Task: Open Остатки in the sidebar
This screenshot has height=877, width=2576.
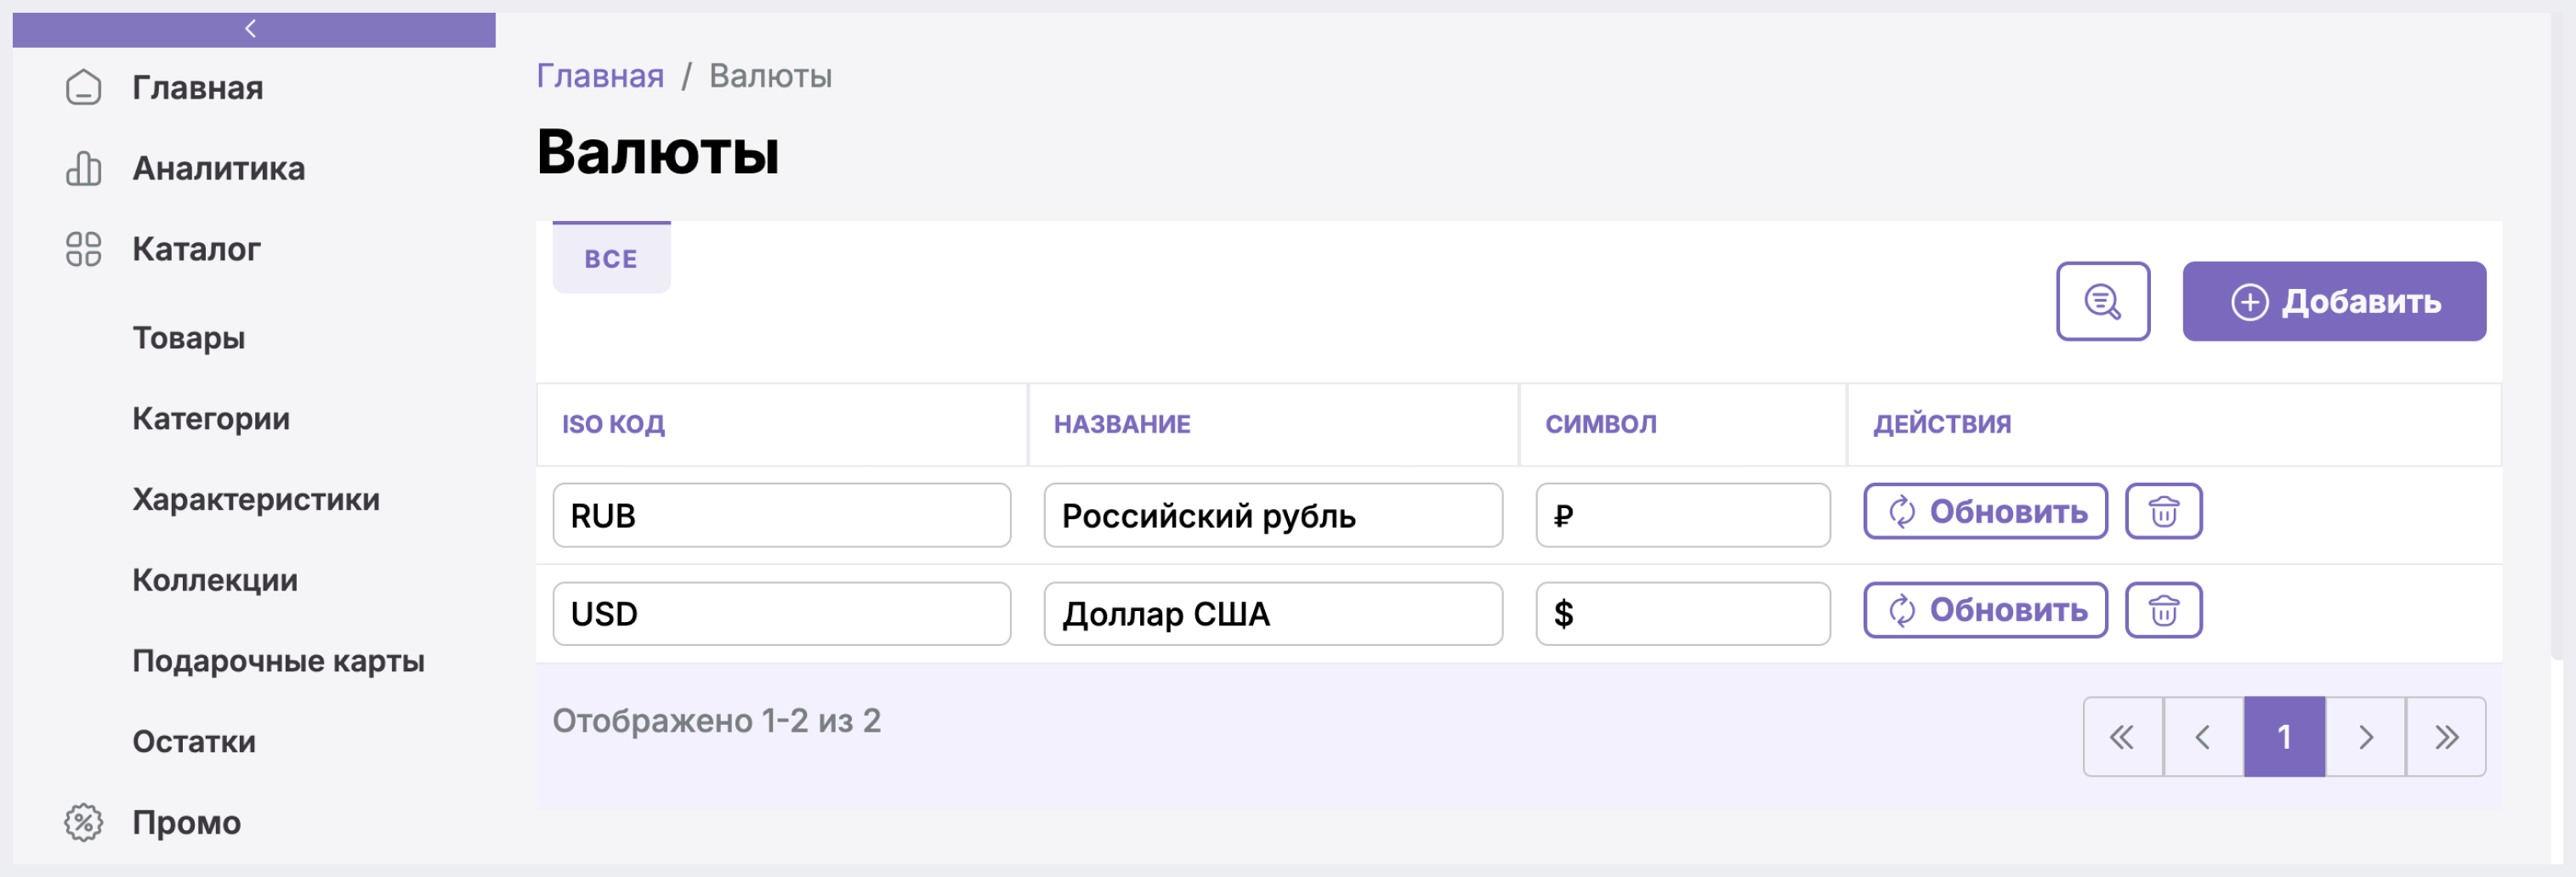Action: coord(194,742)
